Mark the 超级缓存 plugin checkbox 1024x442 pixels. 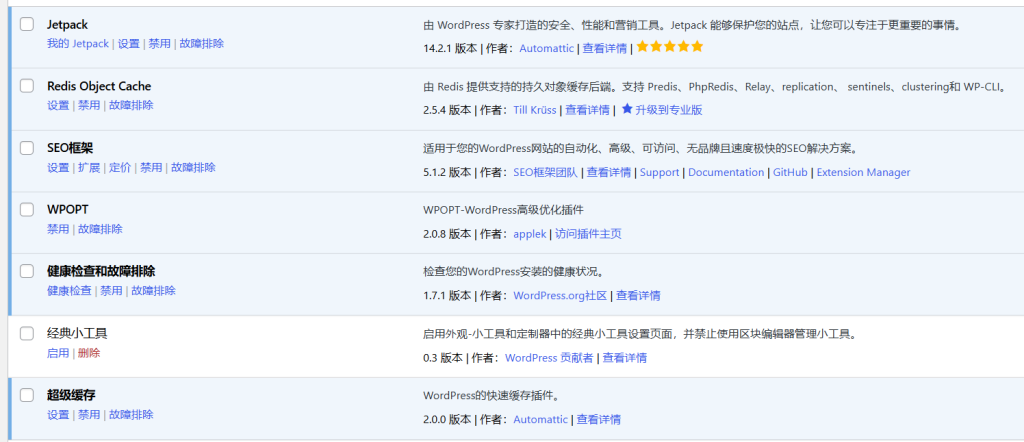click(27, 396)
